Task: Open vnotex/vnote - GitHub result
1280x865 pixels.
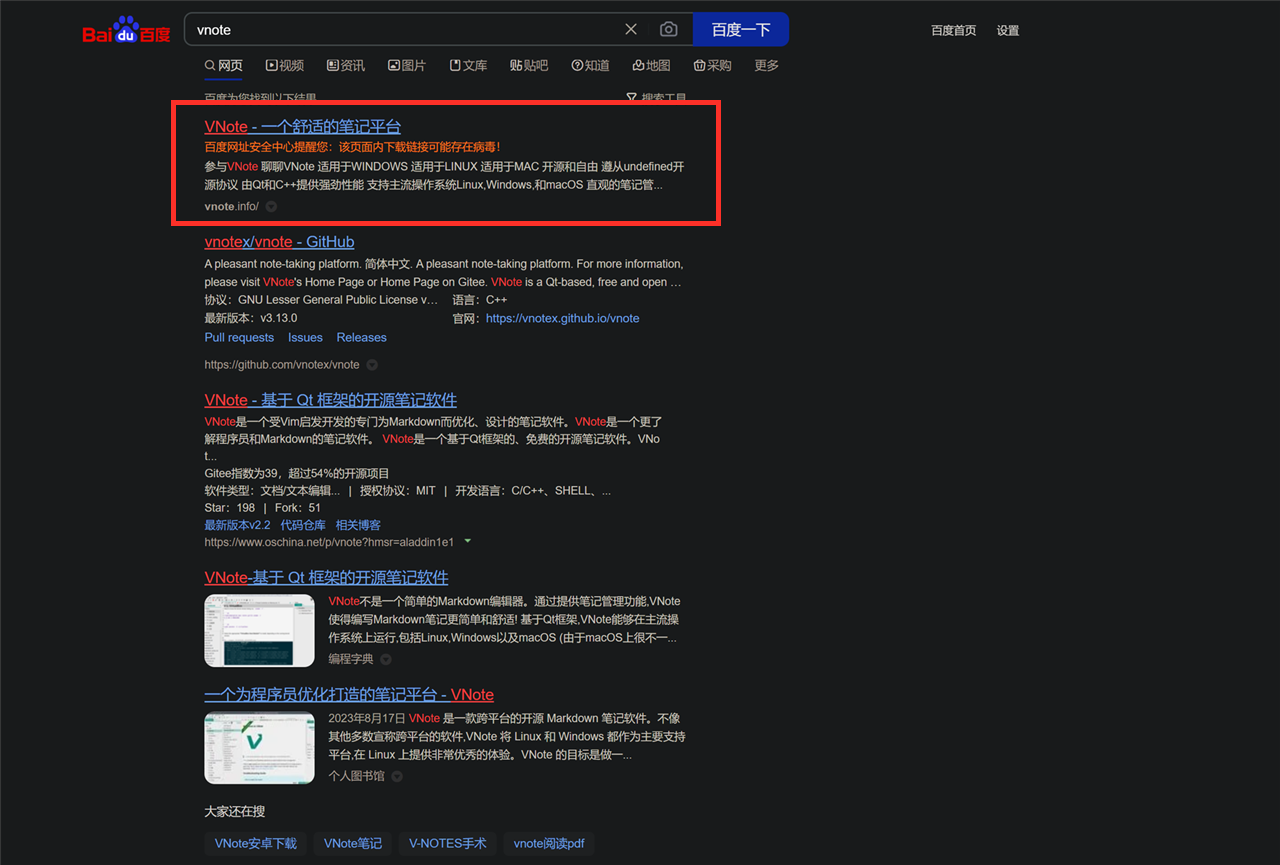Action: coord(279,242)
